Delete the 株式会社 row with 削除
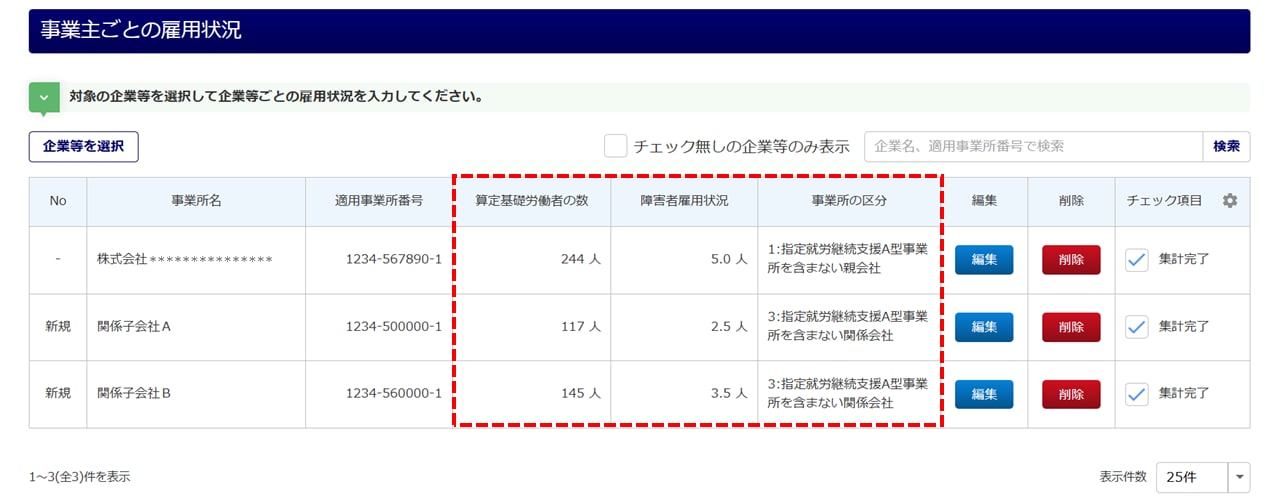 [x=1071, y=259]
